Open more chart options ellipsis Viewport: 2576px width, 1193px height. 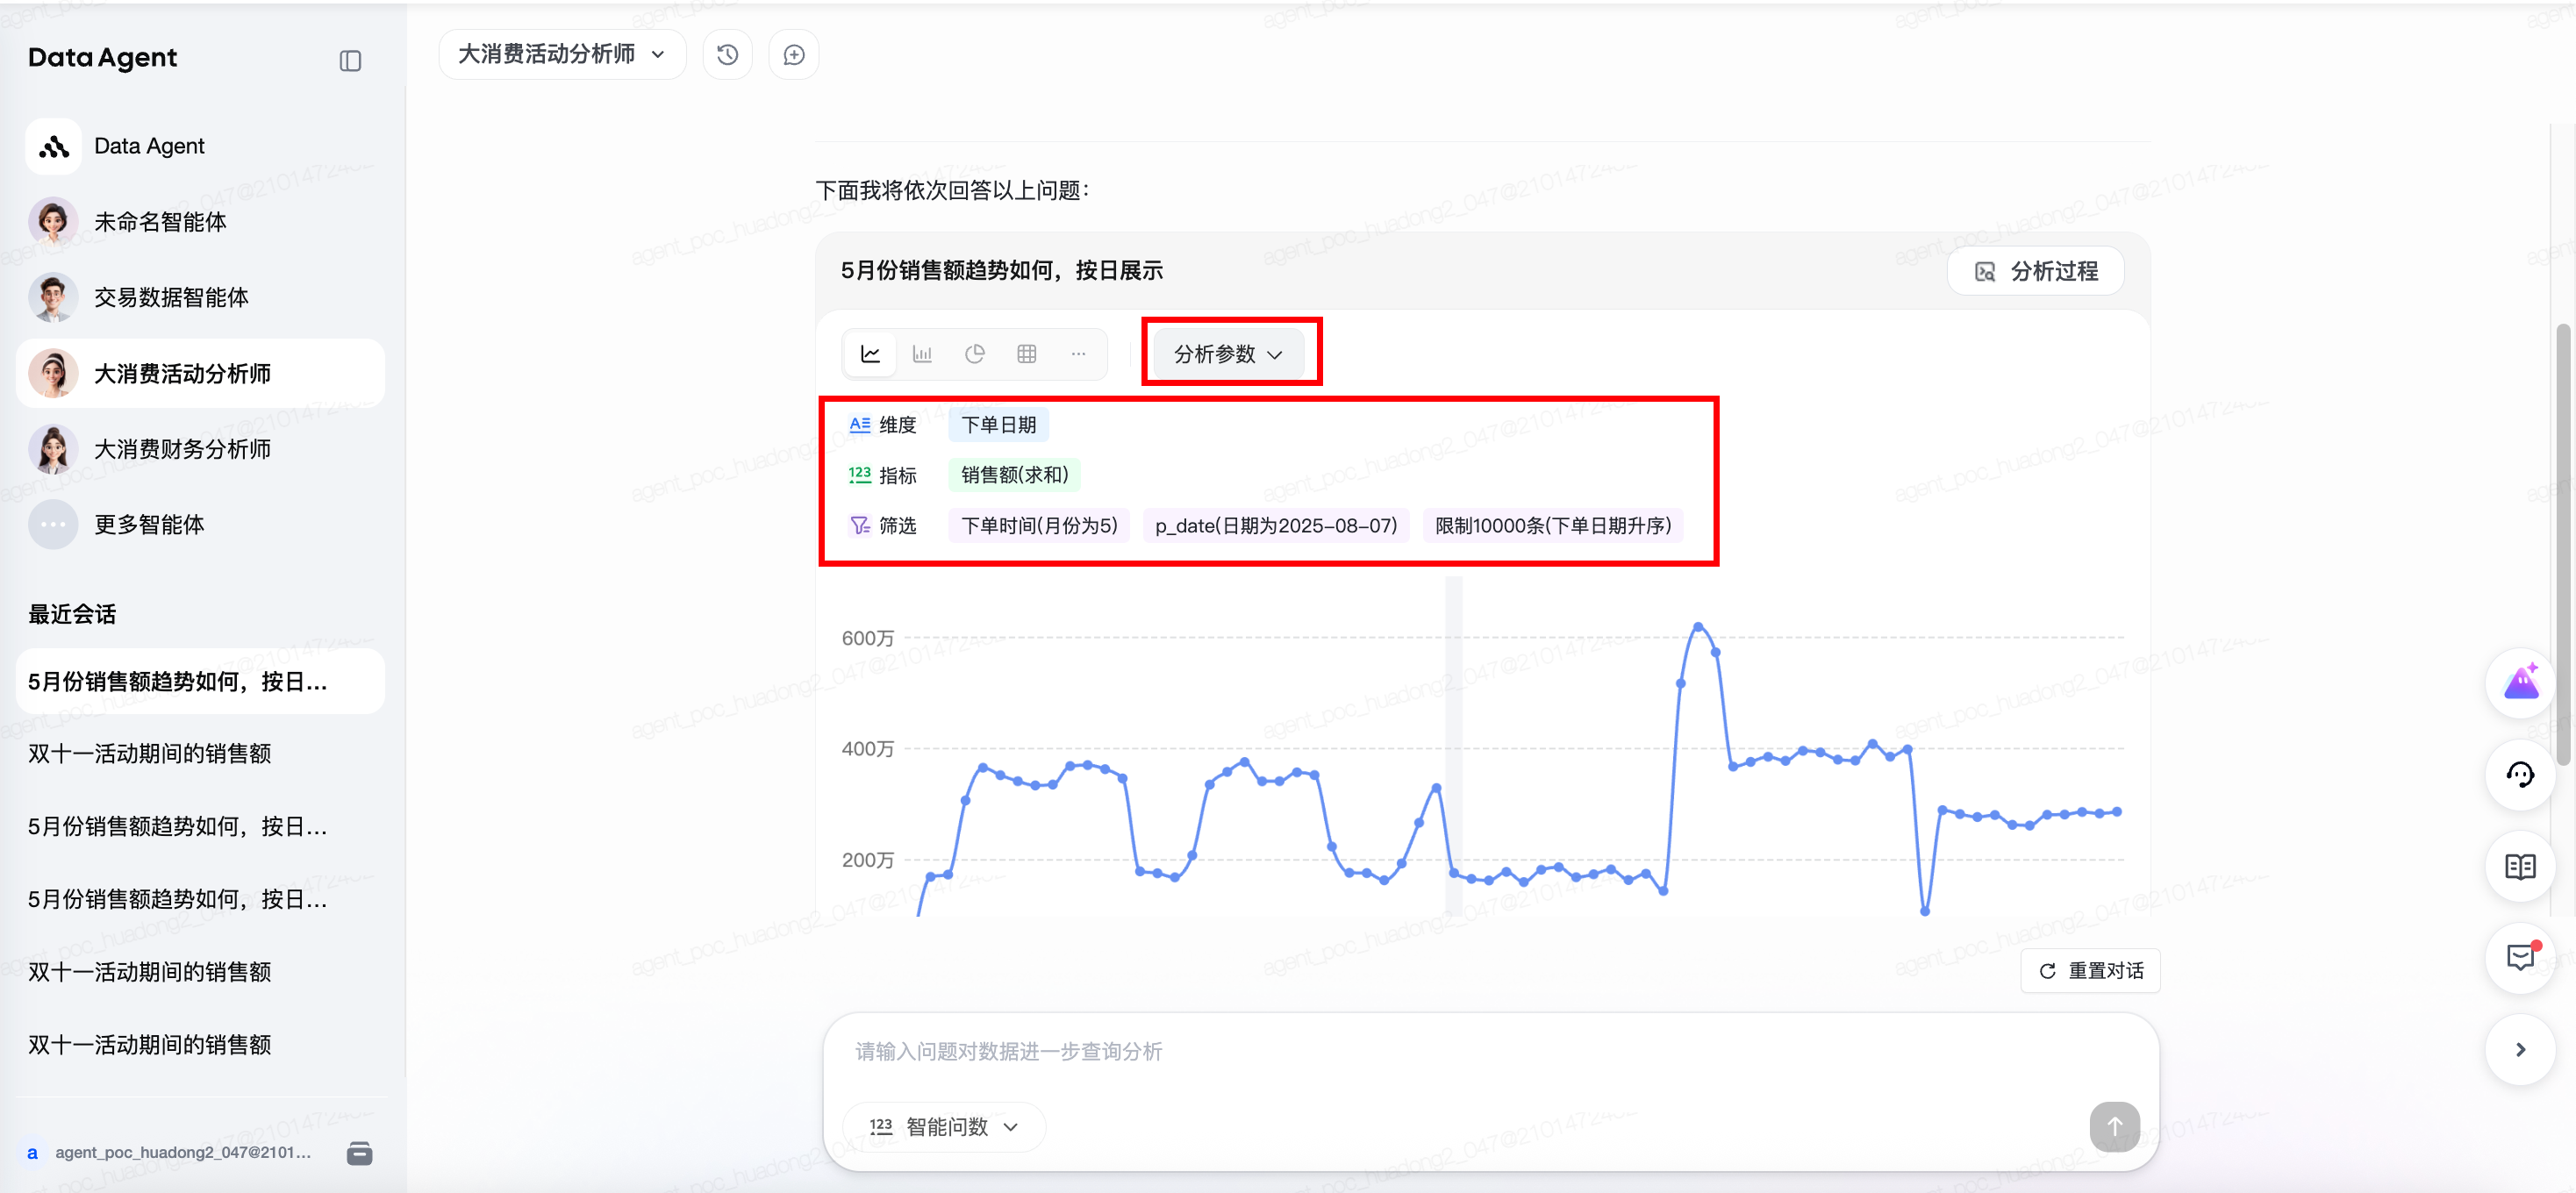(x=1078, y=354)
